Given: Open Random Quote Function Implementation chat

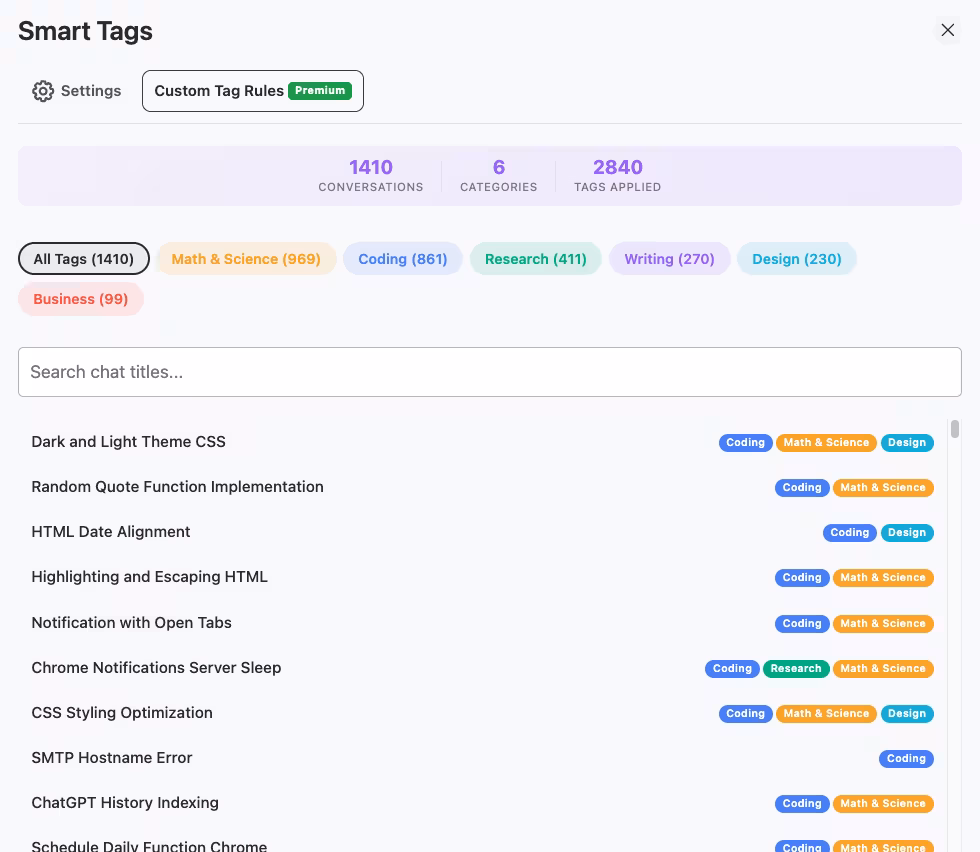Looking at the screenshot, I should (178, 487).
